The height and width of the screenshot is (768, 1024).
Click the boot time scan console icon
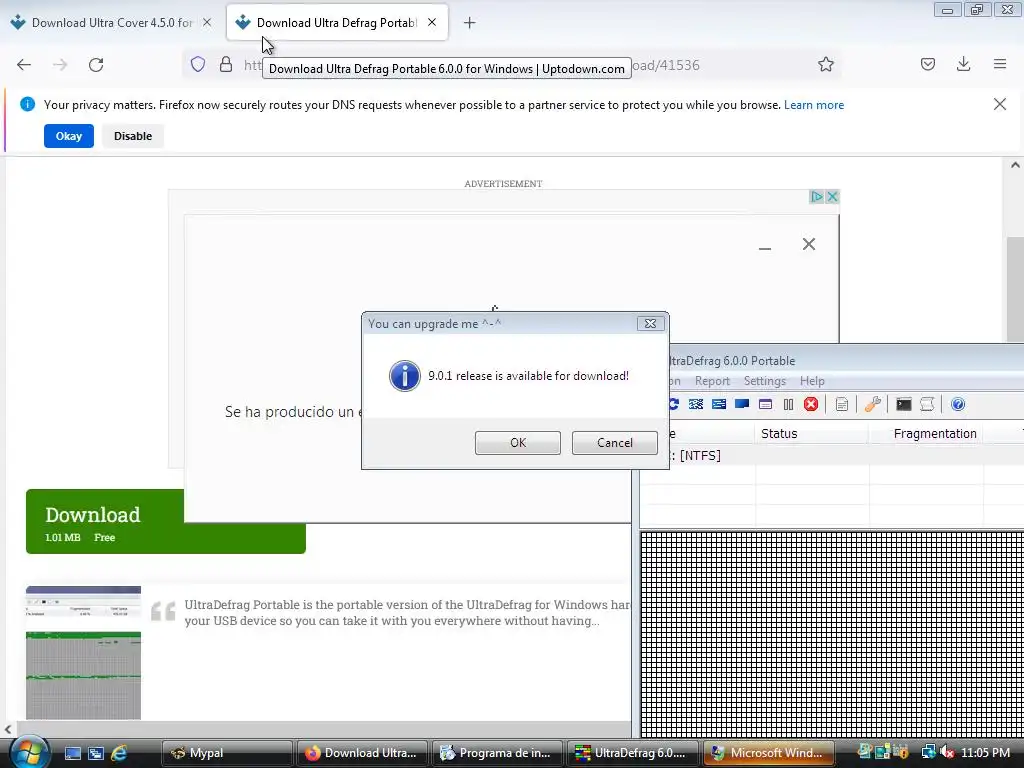[x=903, y=404]
